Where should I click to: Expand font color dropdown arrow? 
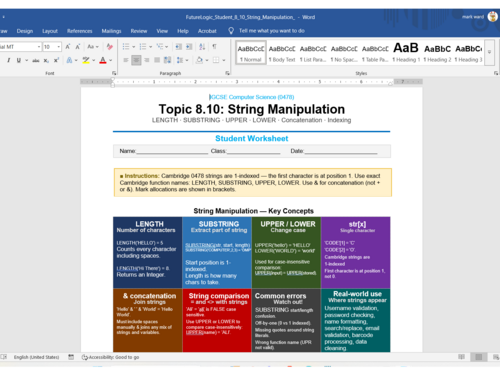[x=111, y=60]
